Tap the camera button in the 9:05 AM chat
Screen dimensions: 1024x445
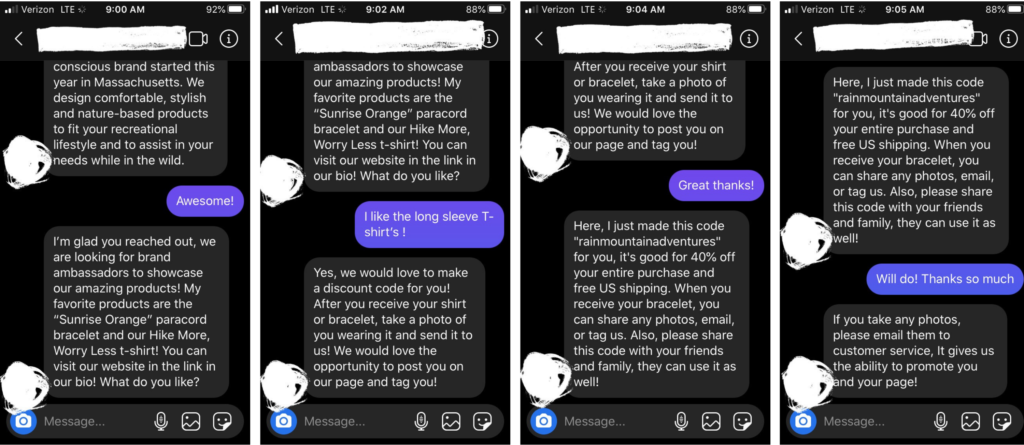[x=803, y=421]
